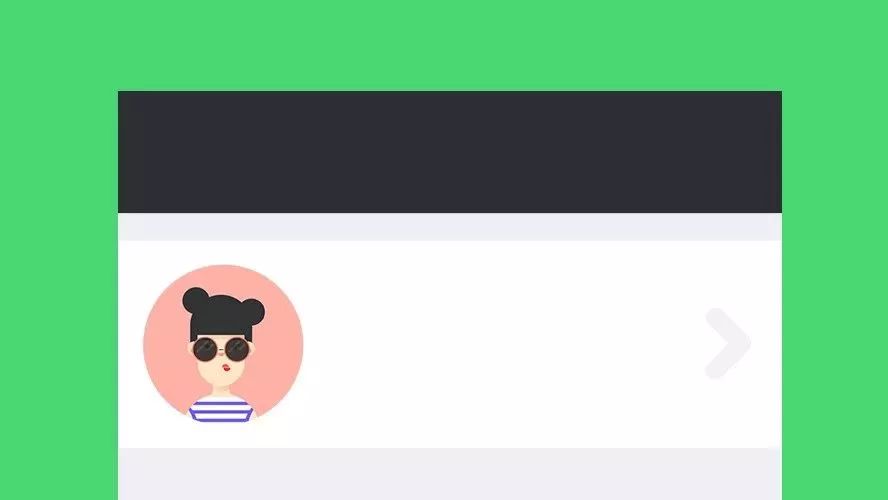Click the striped shirt on the avatar
Image resolution: width=888 pixels, height=500 pixels.
(221, 411)
